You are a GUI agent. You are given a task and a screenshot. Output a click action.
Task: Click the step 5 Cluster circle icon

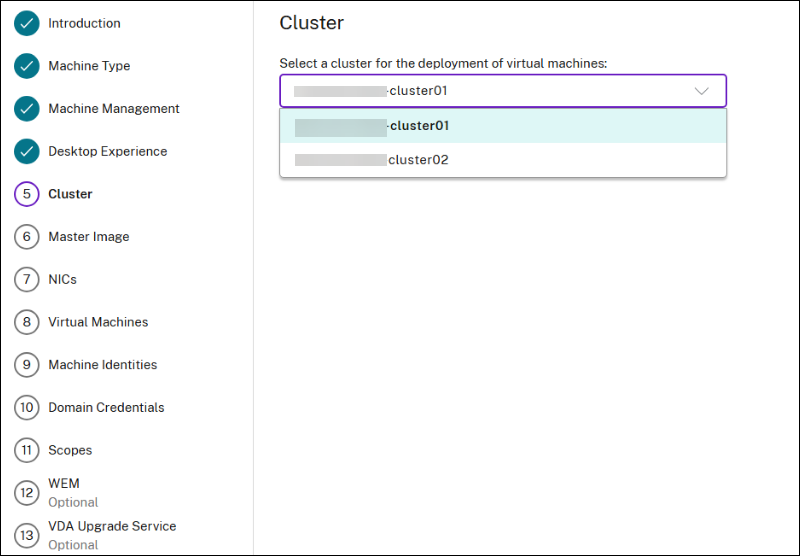click(27, 194)
